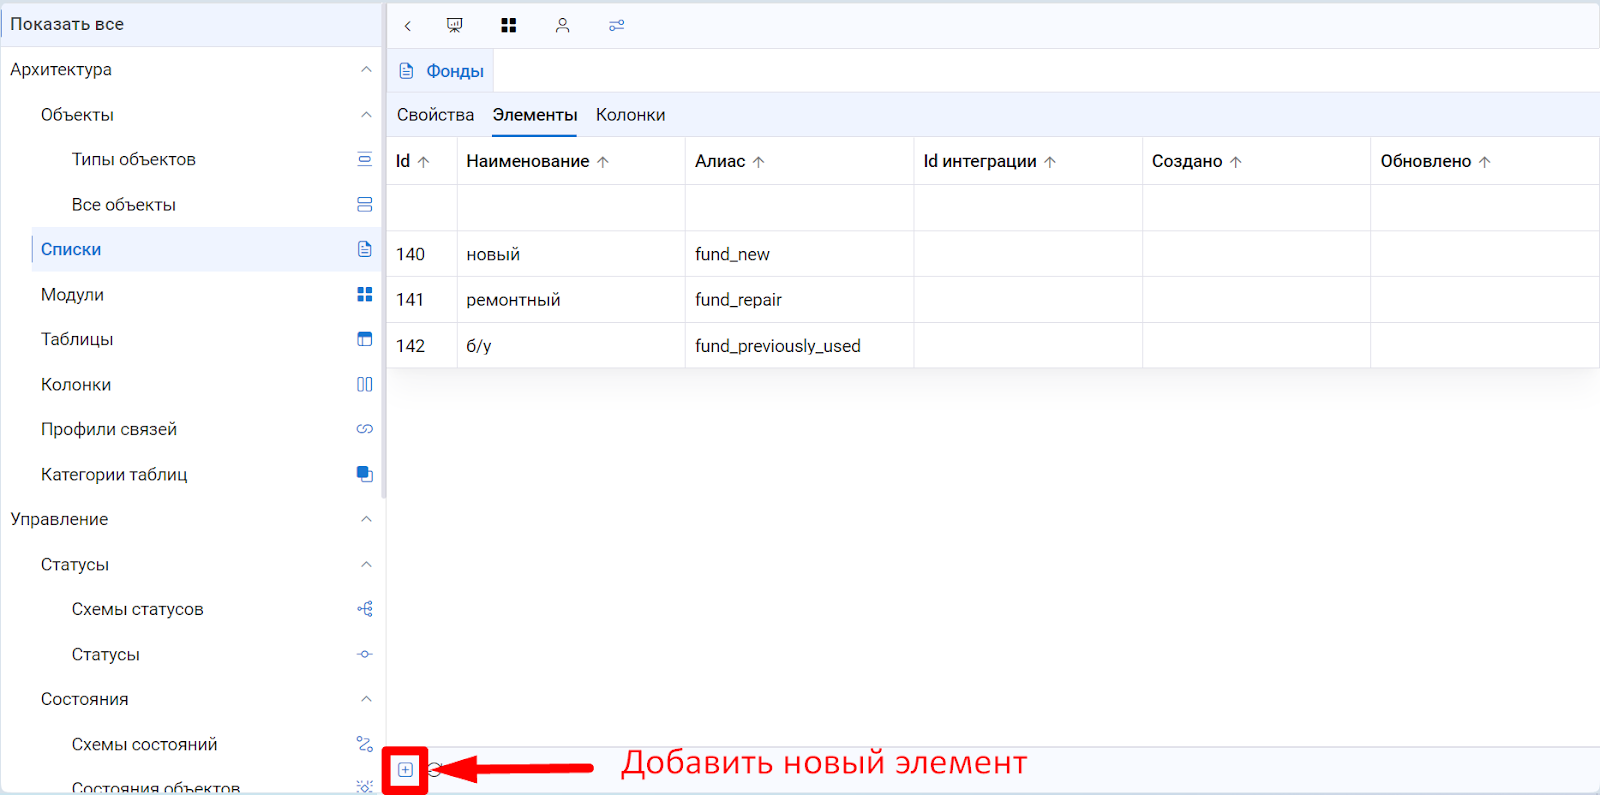Click the columns icon in the sidebar

coord(365,384)
